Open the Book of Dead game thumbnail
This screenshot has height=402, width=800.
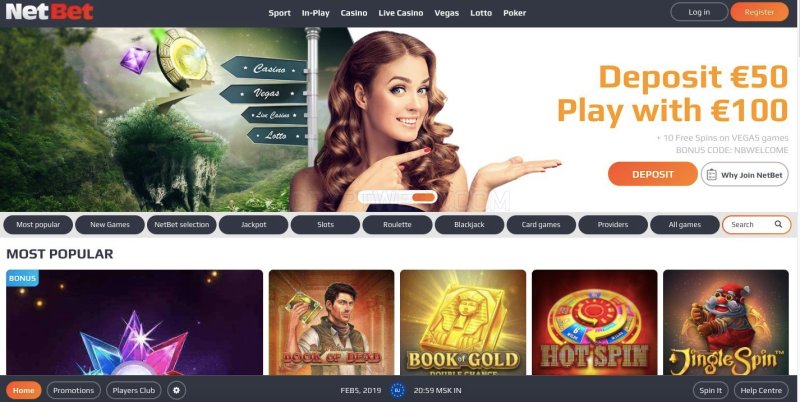click(x=331, y=322)
